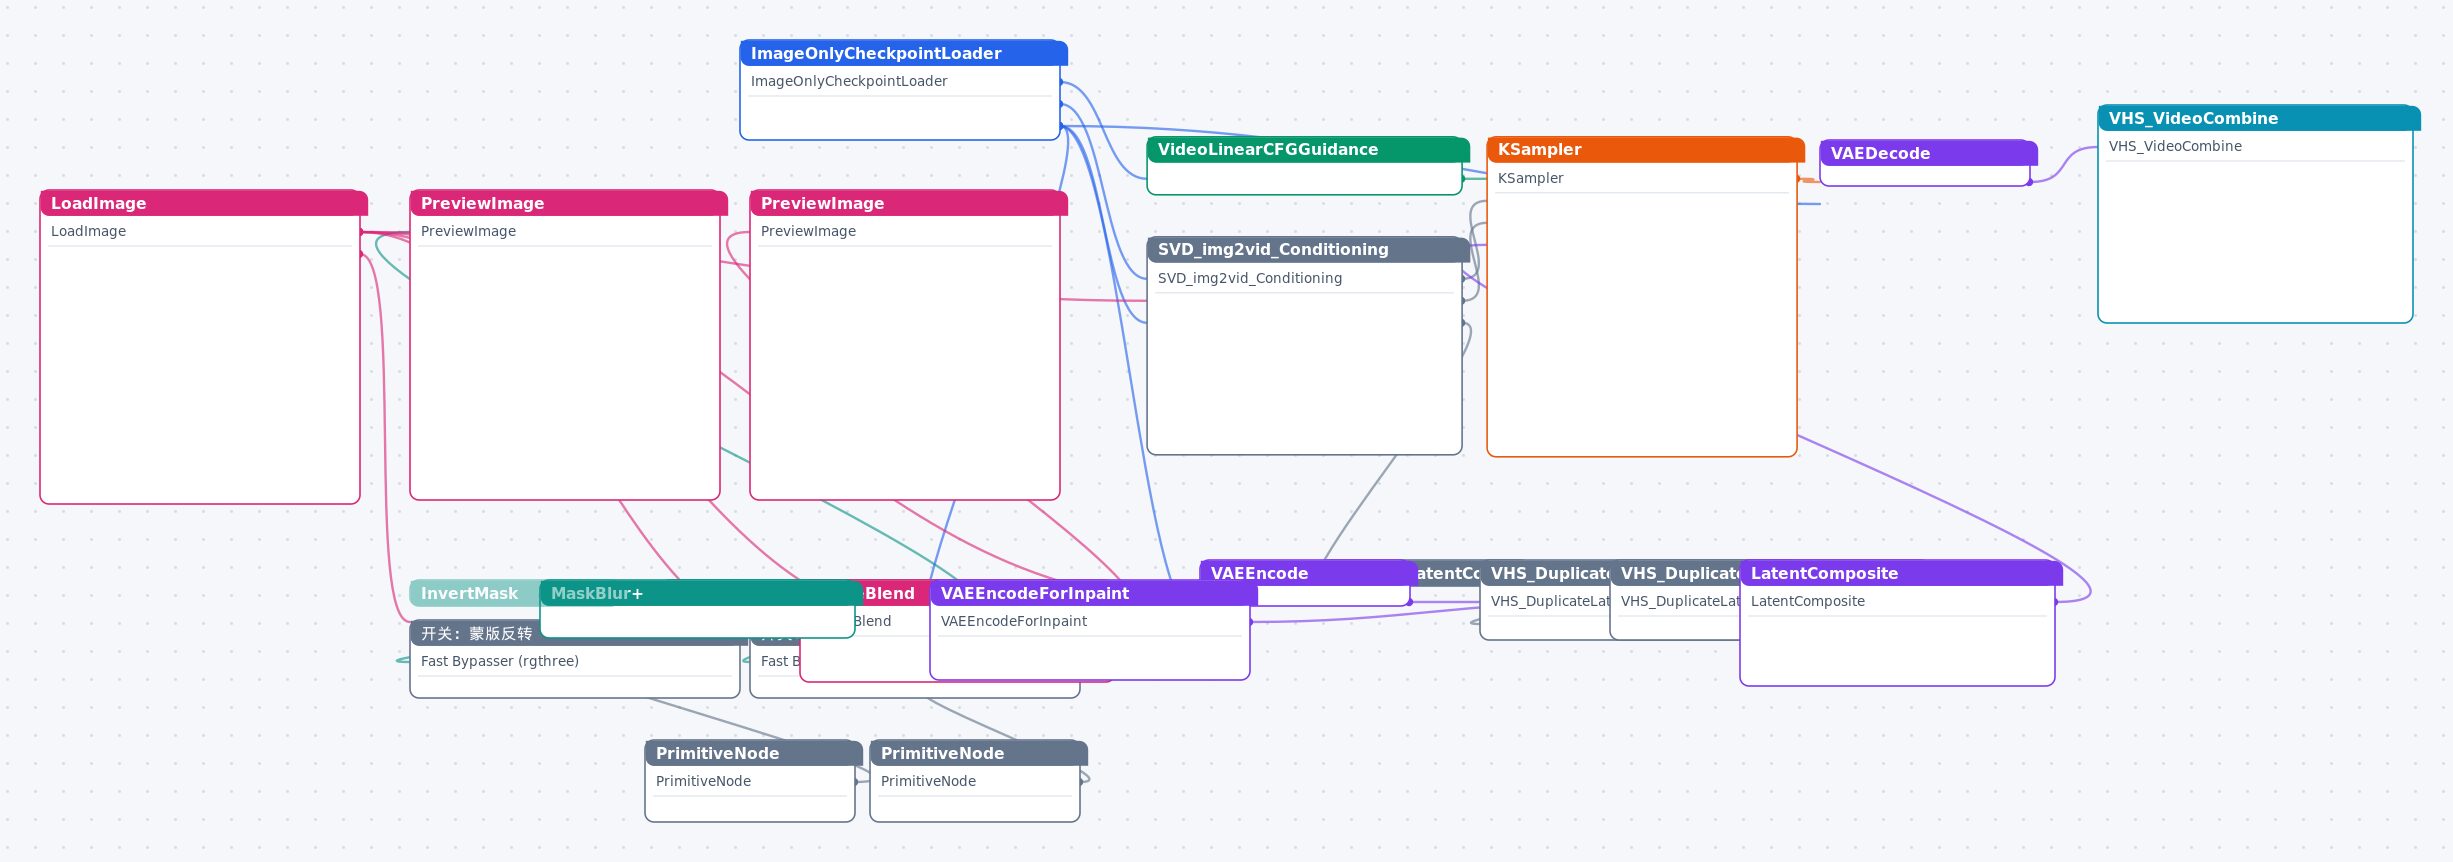Click the LoadImage node title bar

[203, 203]
